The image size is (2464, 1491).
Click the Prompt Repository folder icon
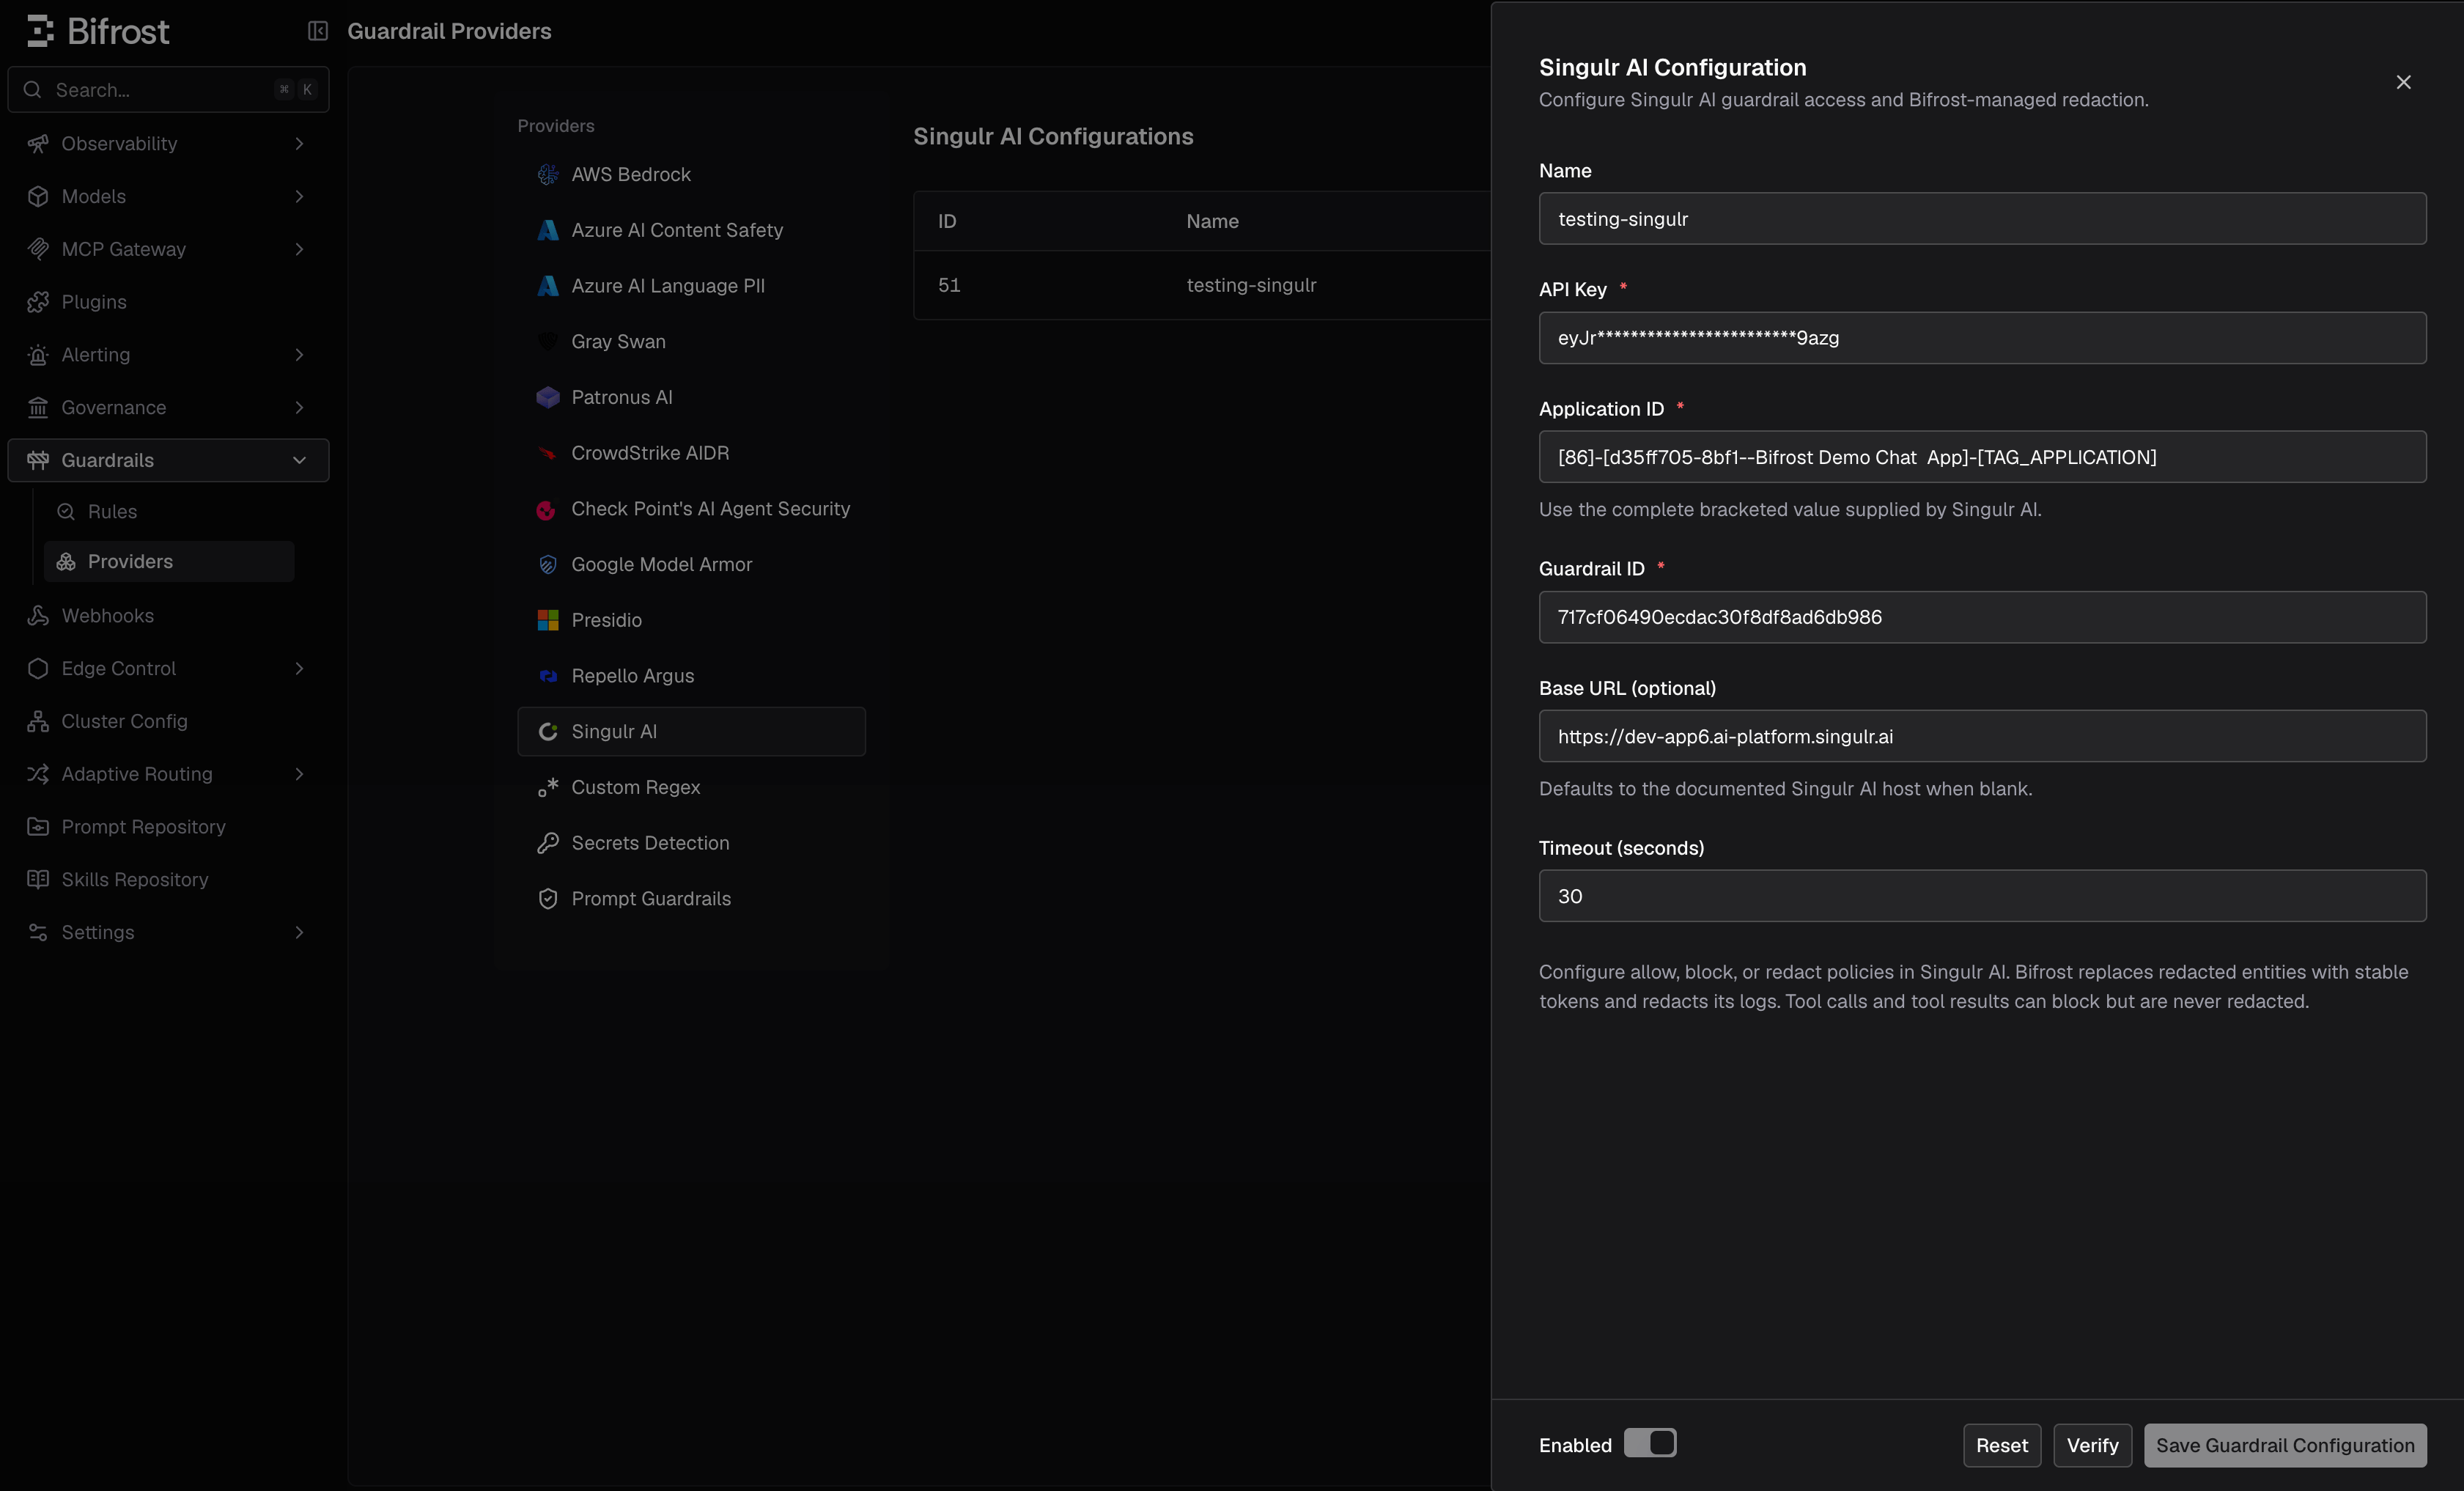(x=38, y=827)
